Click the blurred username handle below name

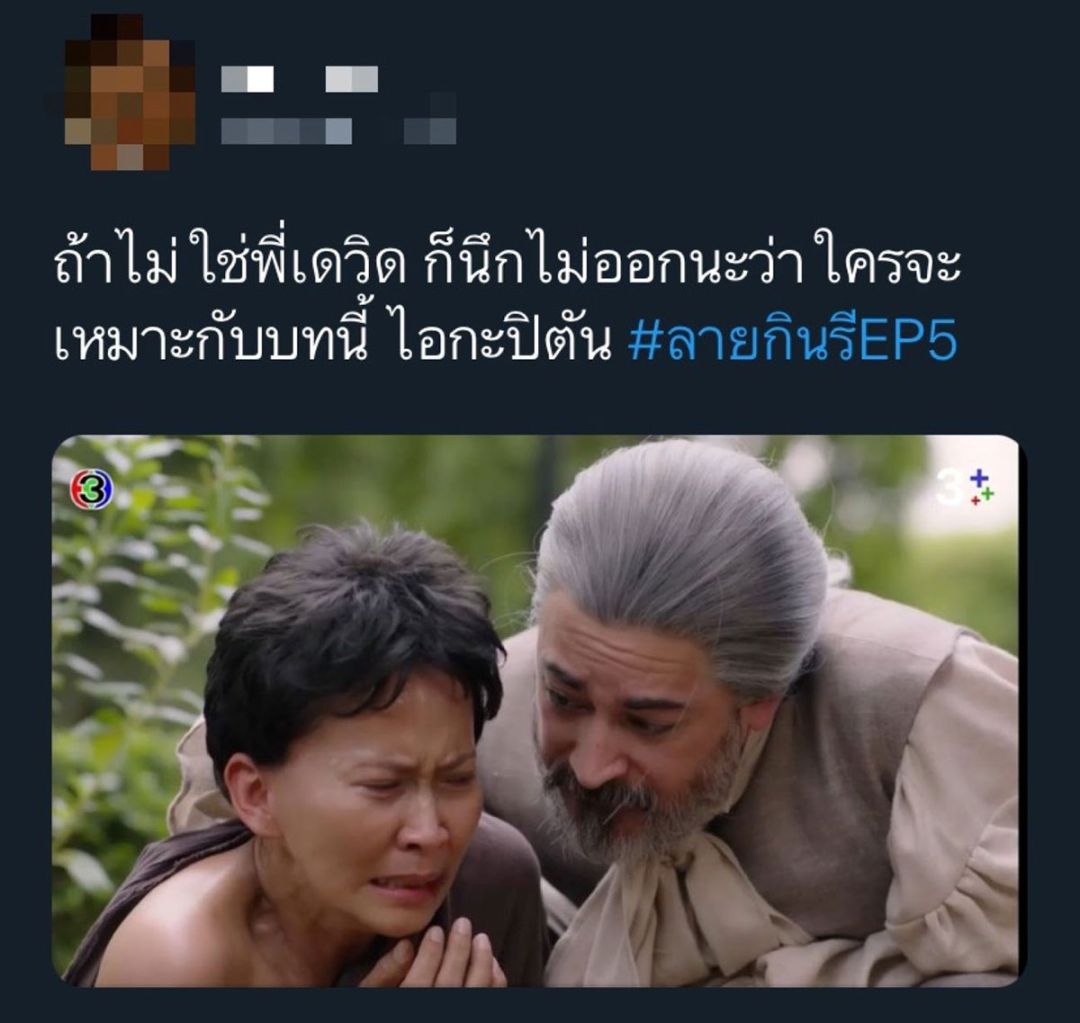[x=287, y=131]
